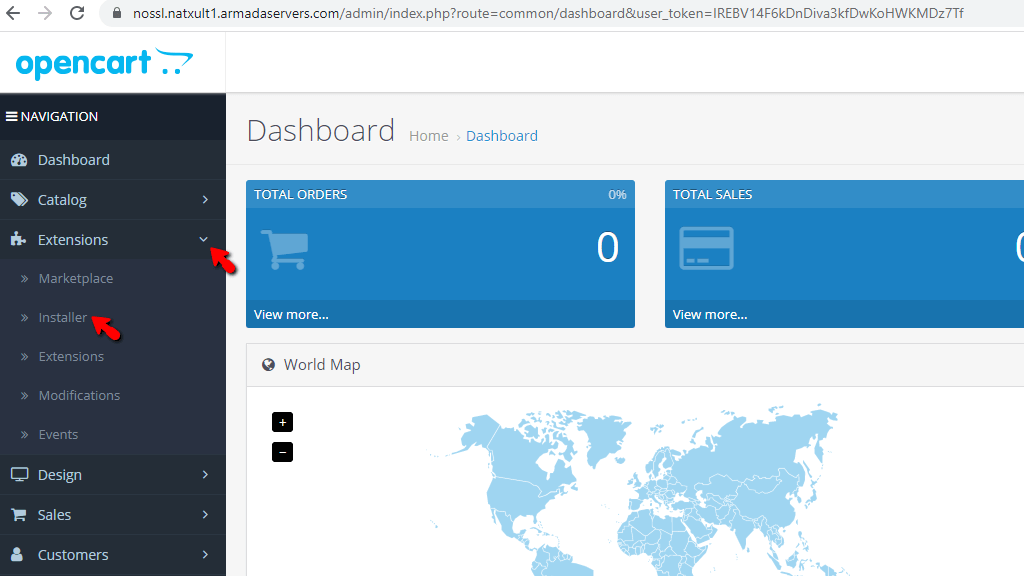Click View more on Total Orders
Image resolution: width=1024 pixels, height=576 pixels.
tap(291, 313)
